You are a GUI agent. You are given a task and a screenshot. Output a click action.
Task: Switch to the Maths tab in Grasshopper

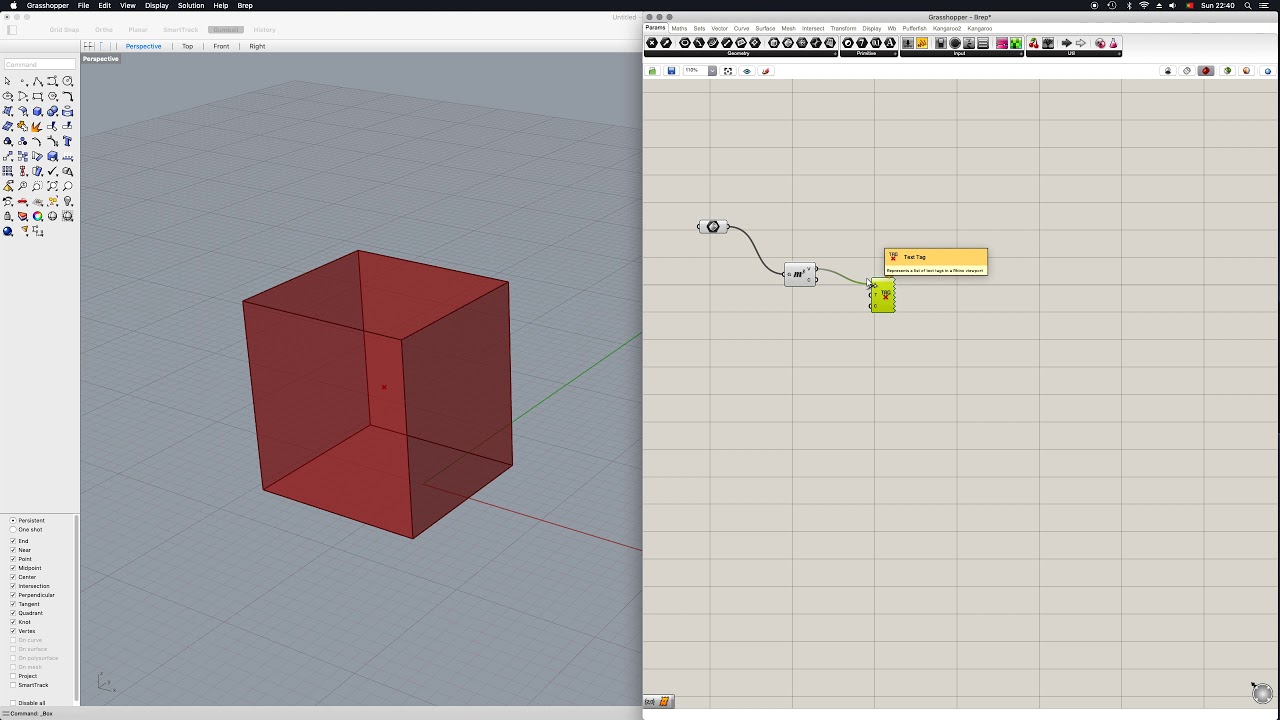tap(679, 28)
